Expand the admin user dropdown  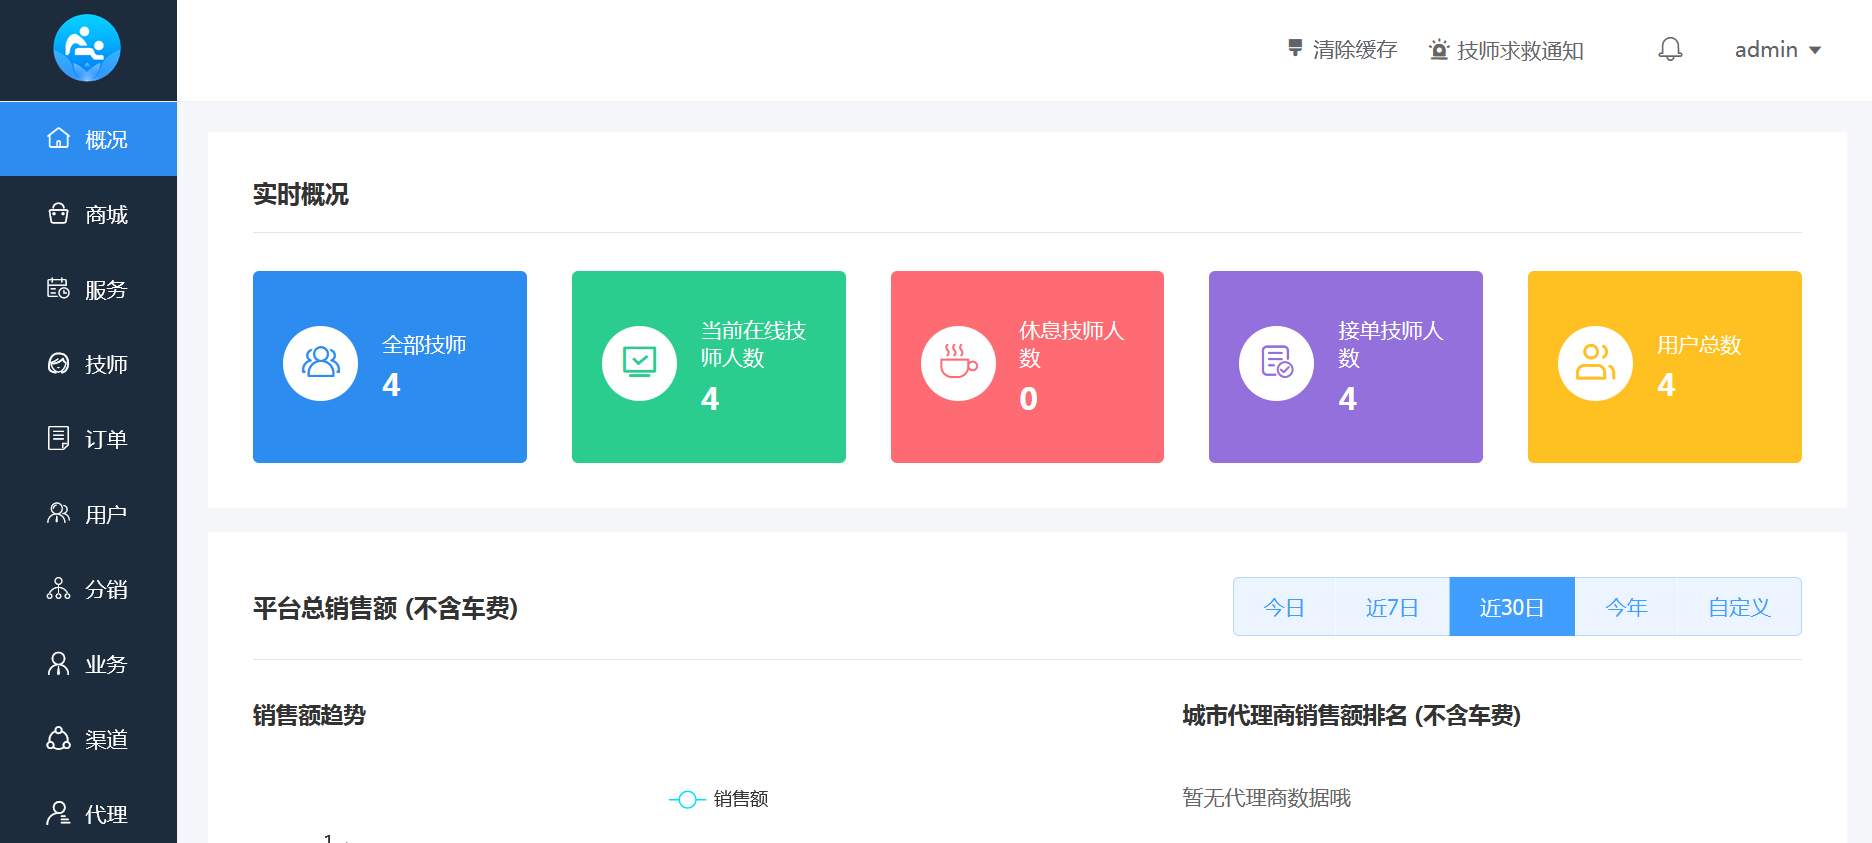coord(1777,50)
